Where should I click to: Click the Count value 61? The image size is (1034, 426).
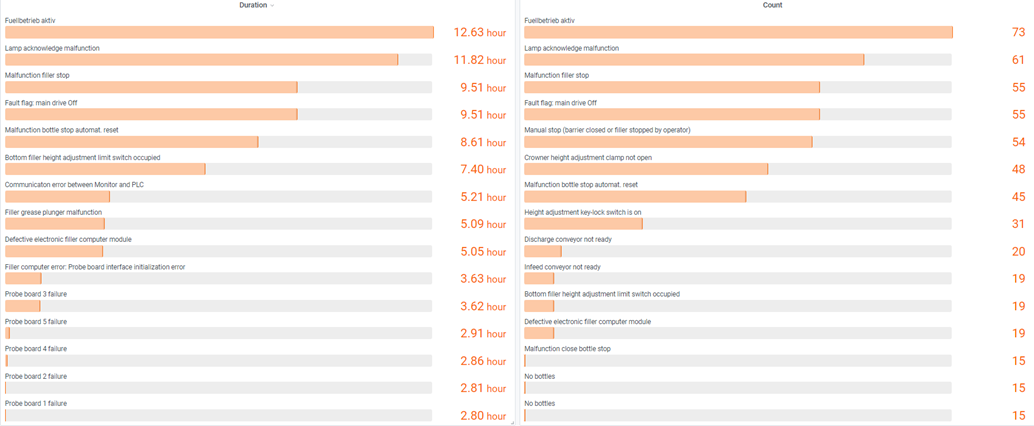pos(1018,60)
